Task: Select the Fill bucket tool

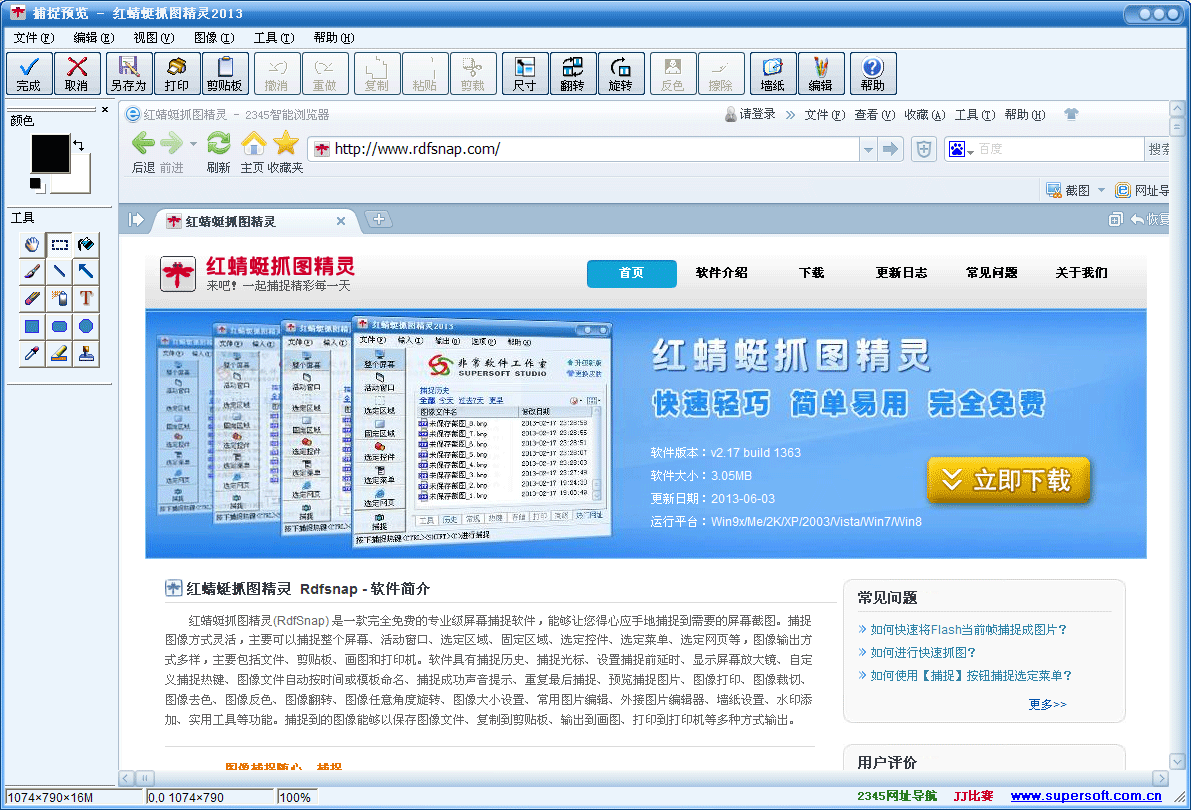Action: 85,243
